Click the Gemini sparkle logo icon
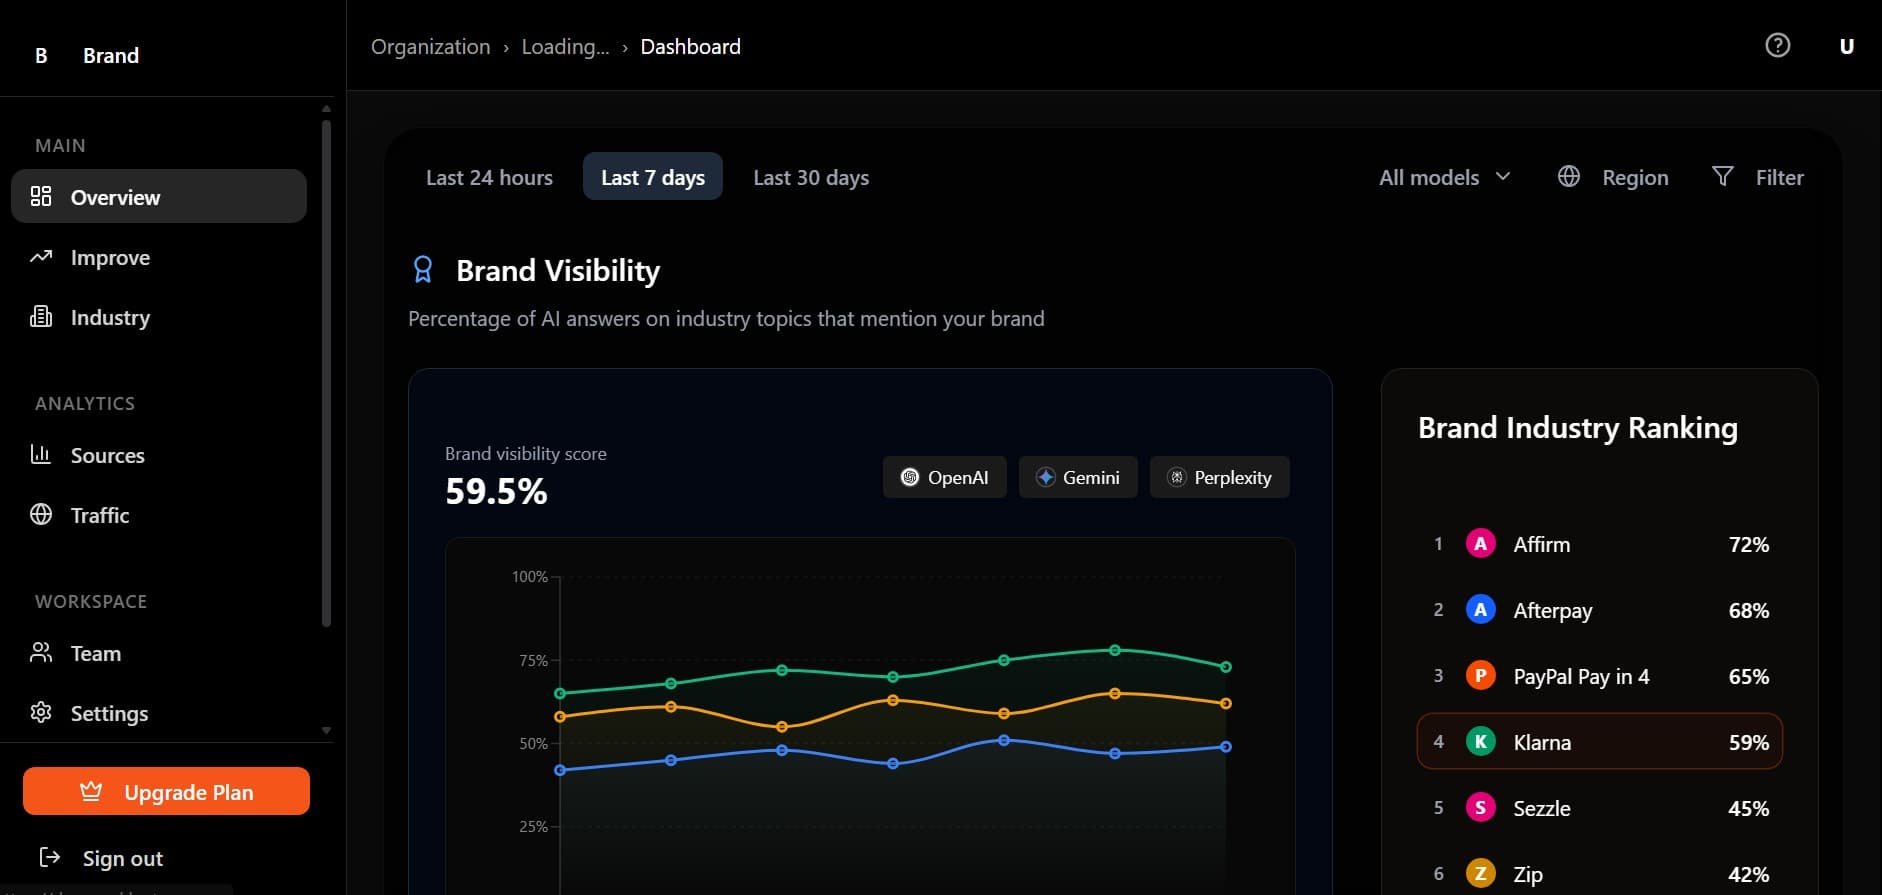Image resolution: width=1882 pixels, height=895 pixels. 1045,477
